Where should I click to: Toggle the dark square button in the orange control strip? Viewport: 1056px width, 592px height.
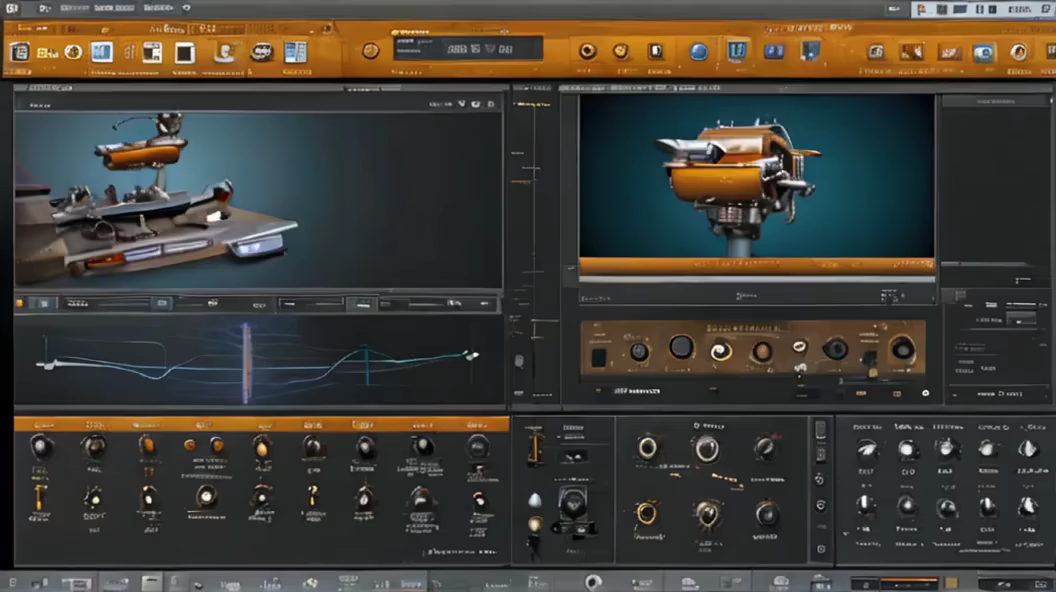[x=599, y=357]
